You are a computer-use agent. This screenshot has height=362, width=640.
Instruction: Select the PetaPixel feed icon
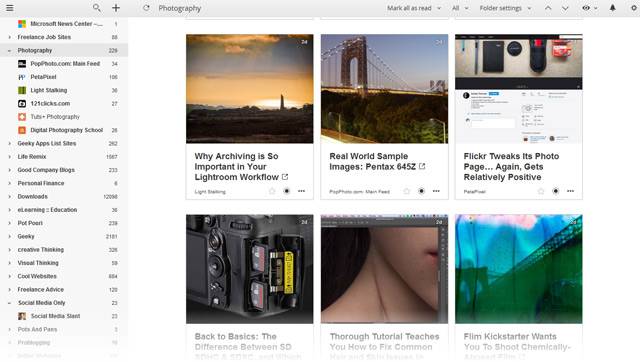click(x=22, y=77)
